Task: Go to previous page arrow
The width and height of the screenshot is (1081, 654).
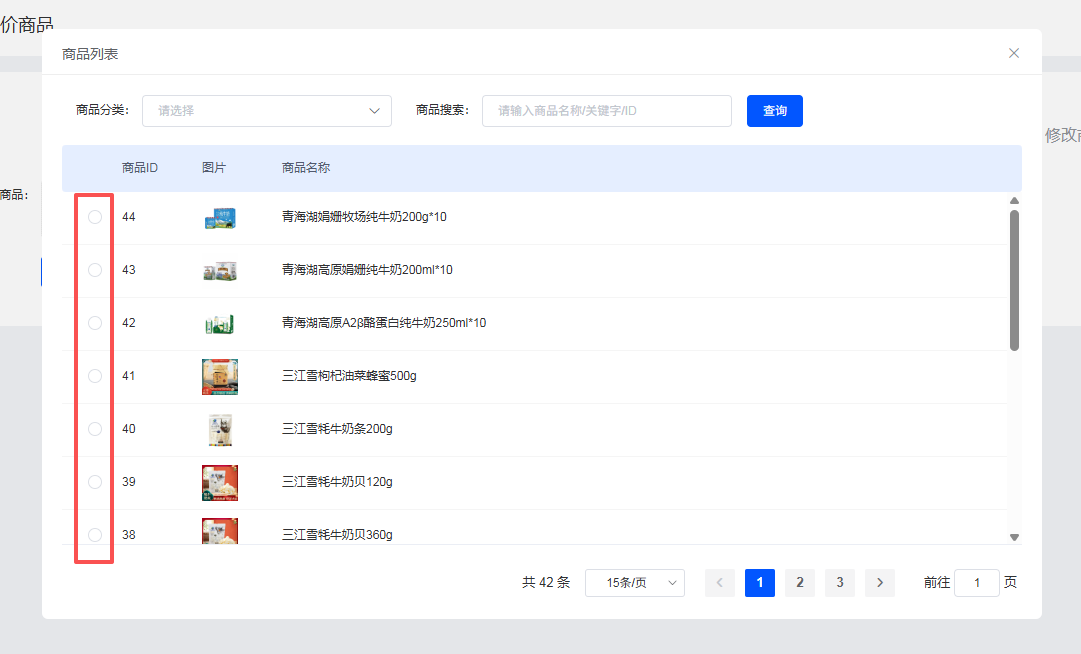Action: (x=720, y=582)
